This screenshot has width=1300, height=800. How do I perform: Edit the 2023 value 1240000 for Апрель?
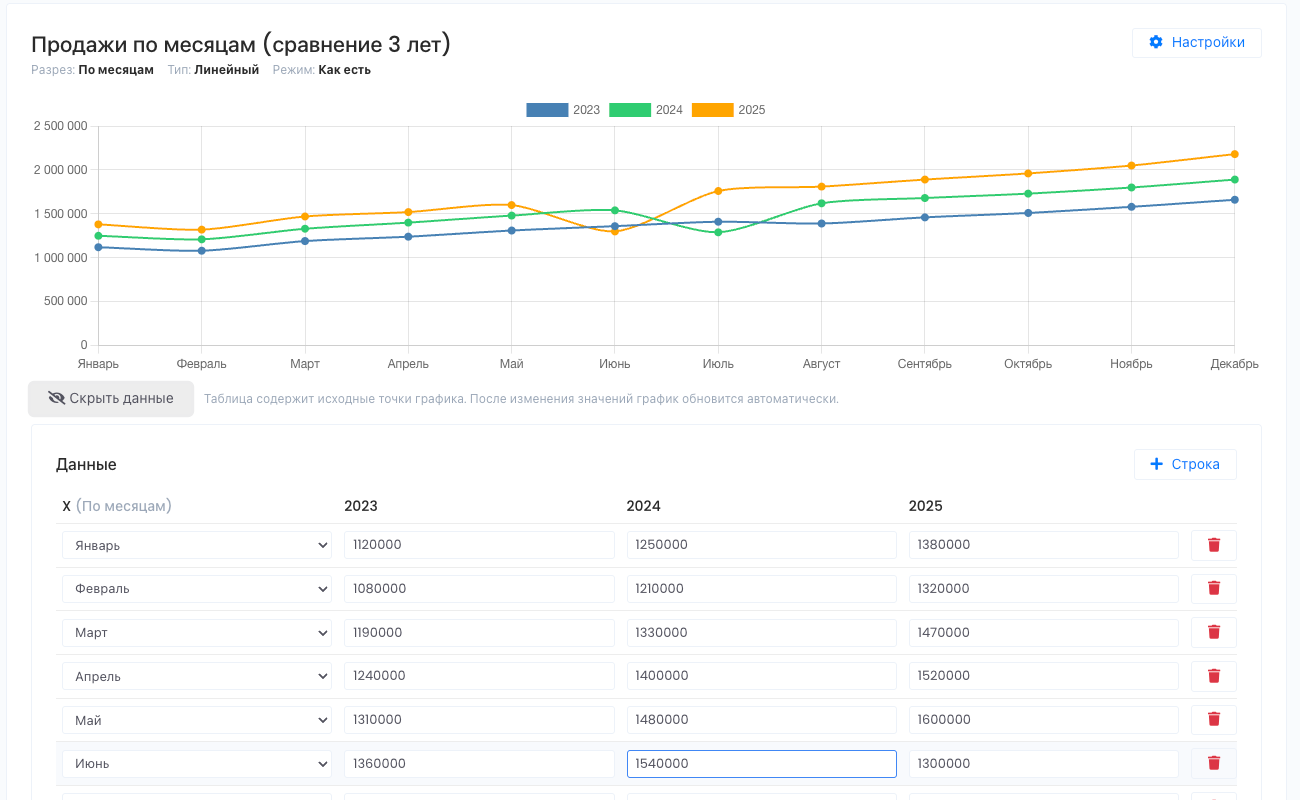coord(479,676)
